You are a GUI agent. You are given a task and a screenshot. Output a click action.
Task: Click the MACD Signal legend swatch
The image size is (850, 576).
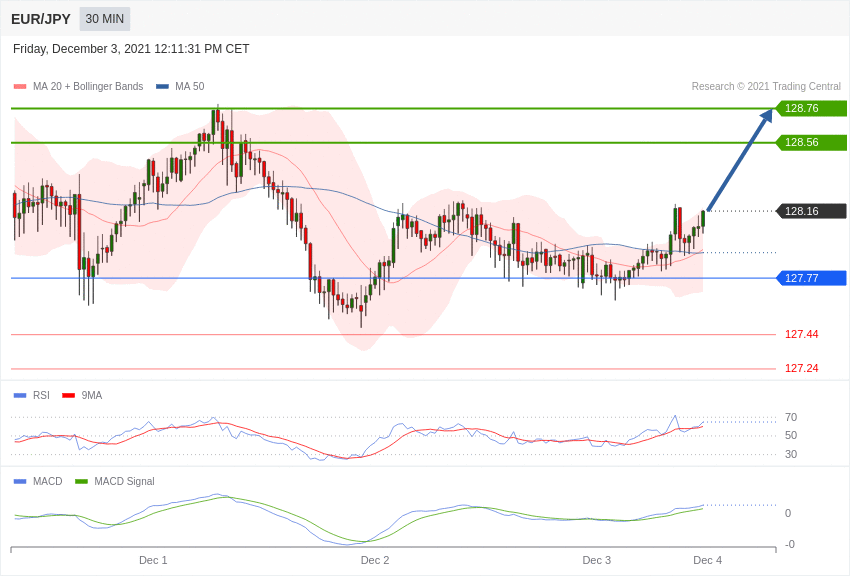pos(81,481)
